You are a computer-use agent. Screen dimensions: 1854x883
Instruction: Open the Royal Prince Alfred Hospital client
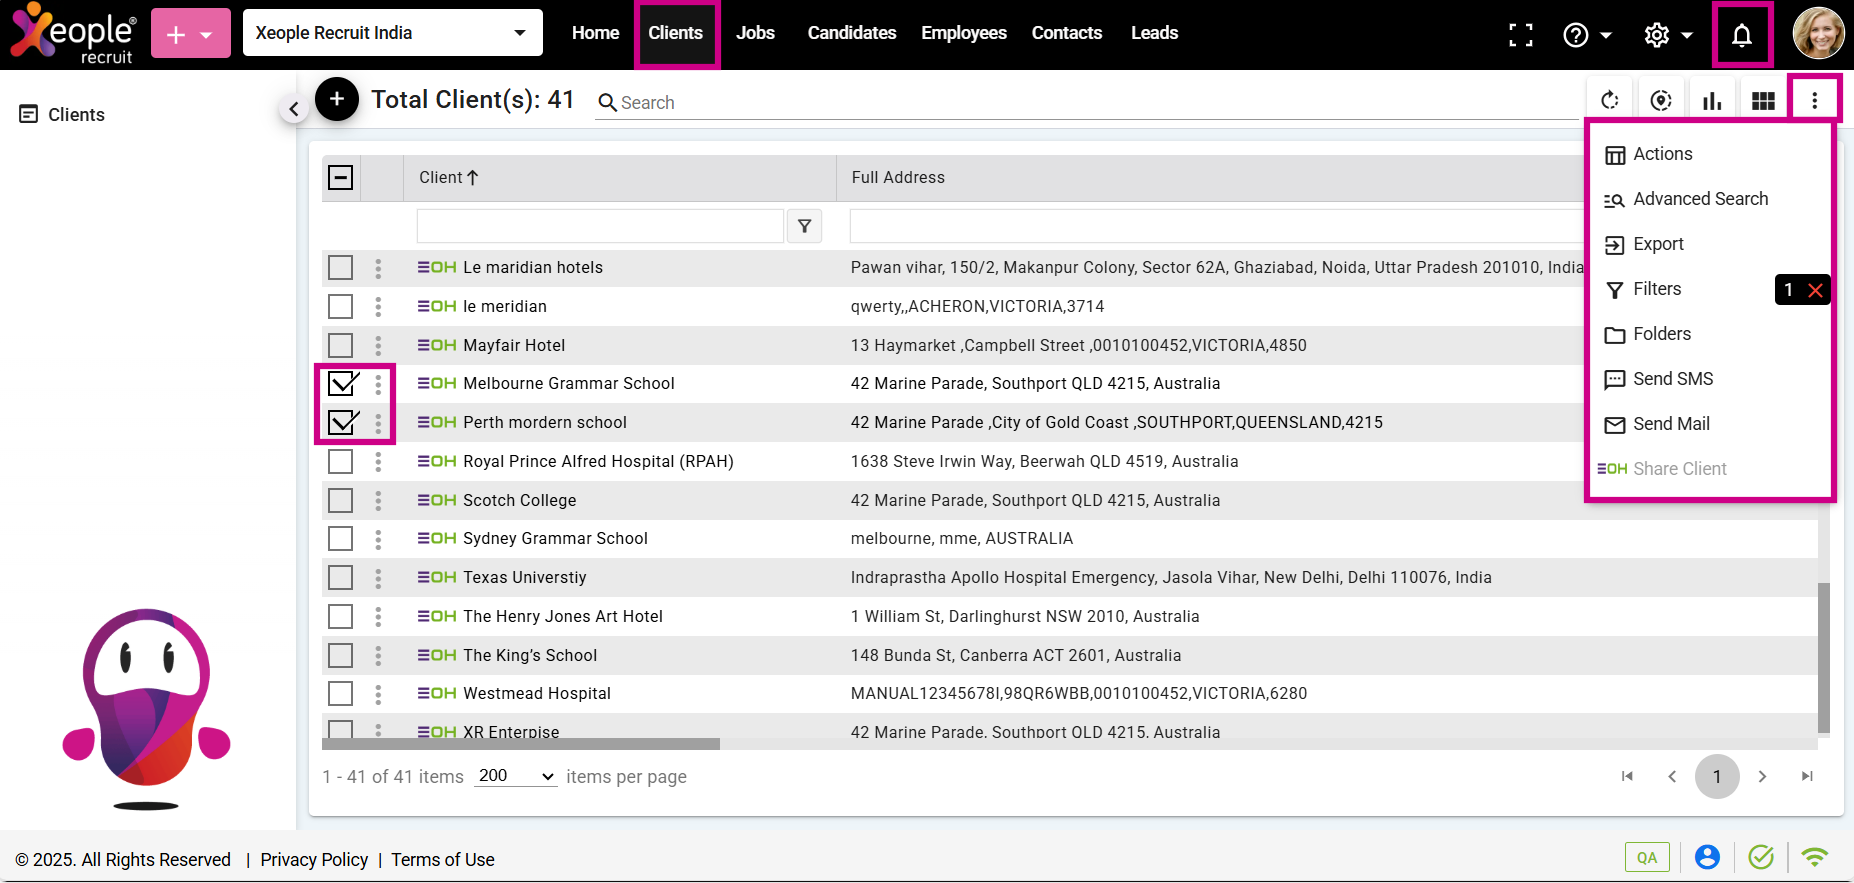[598, 461]
